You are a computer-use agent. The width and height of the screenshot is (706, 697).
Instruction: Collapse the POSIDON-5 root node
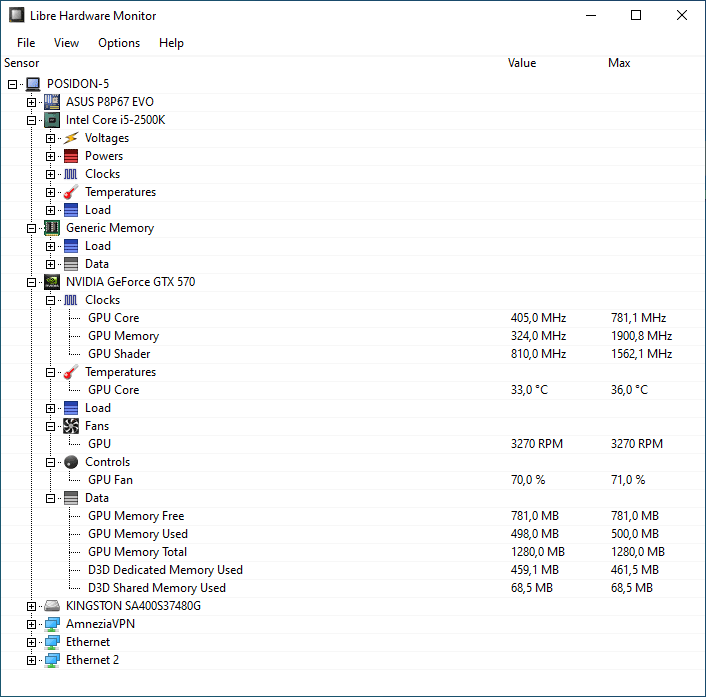coord(13,84)
